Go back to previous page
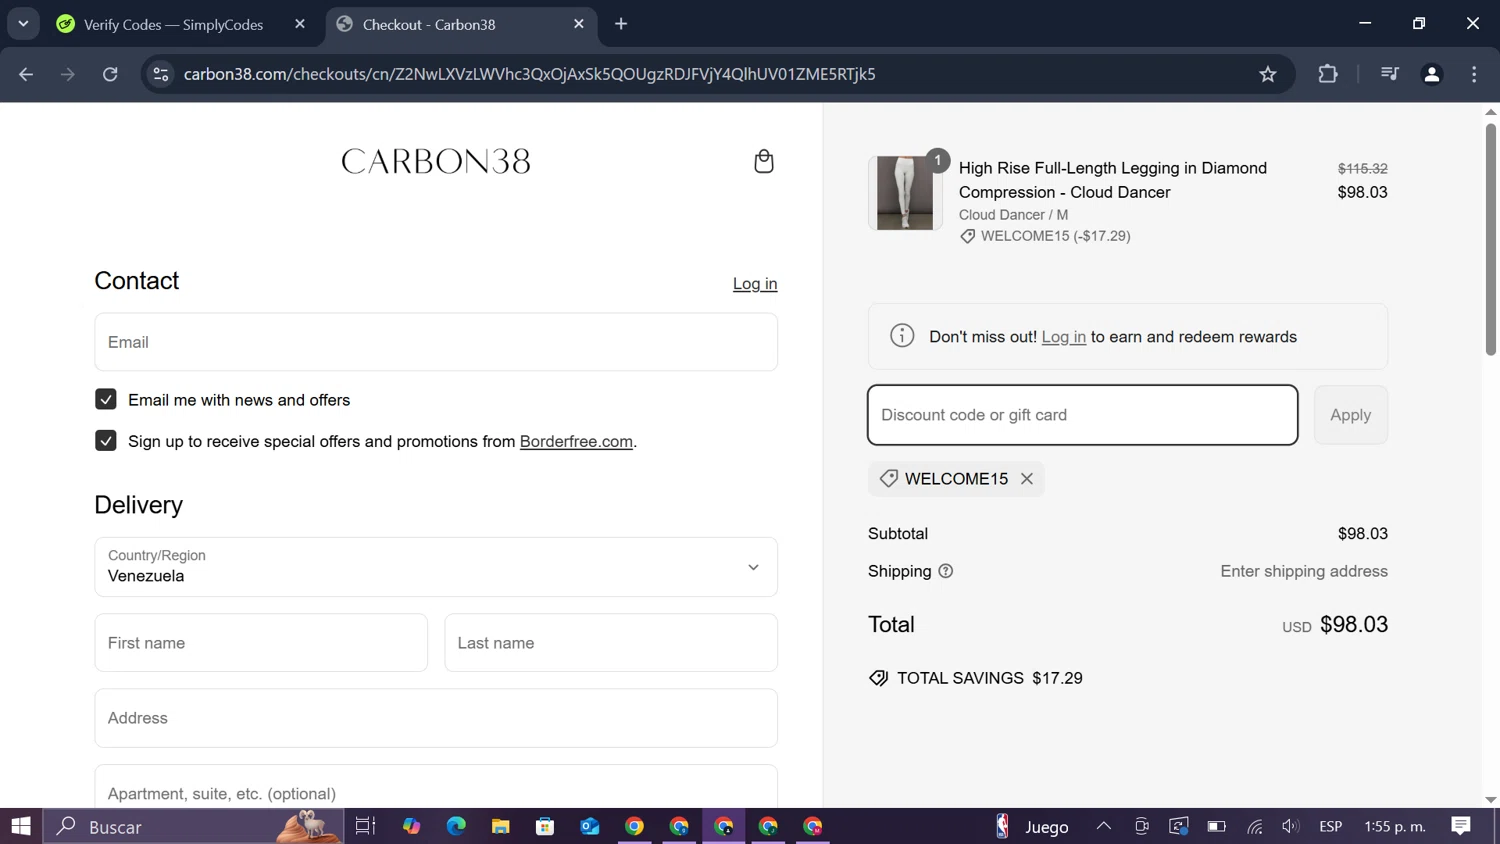1500x844 pixels. (26, 74)
